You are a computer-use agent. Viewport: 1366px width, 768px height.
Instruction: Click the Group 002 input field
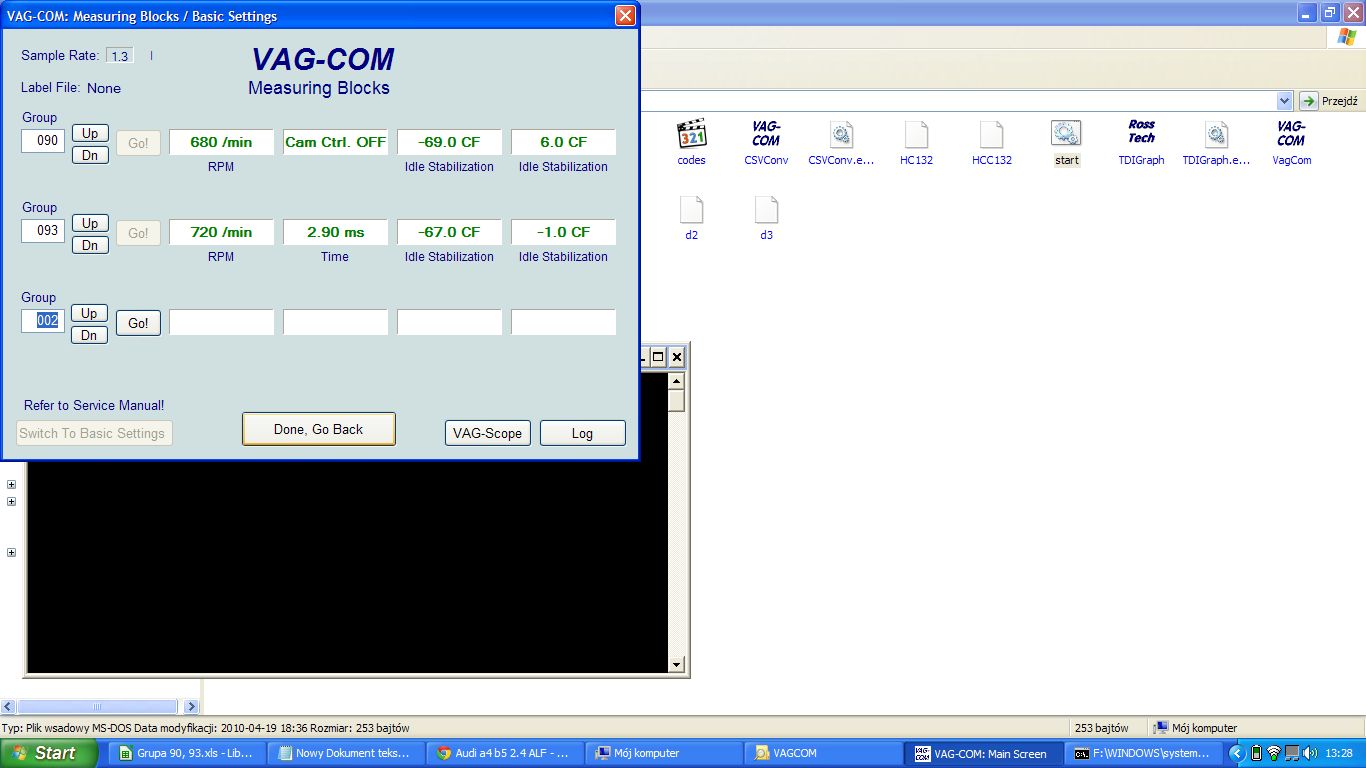click(43, 321)
